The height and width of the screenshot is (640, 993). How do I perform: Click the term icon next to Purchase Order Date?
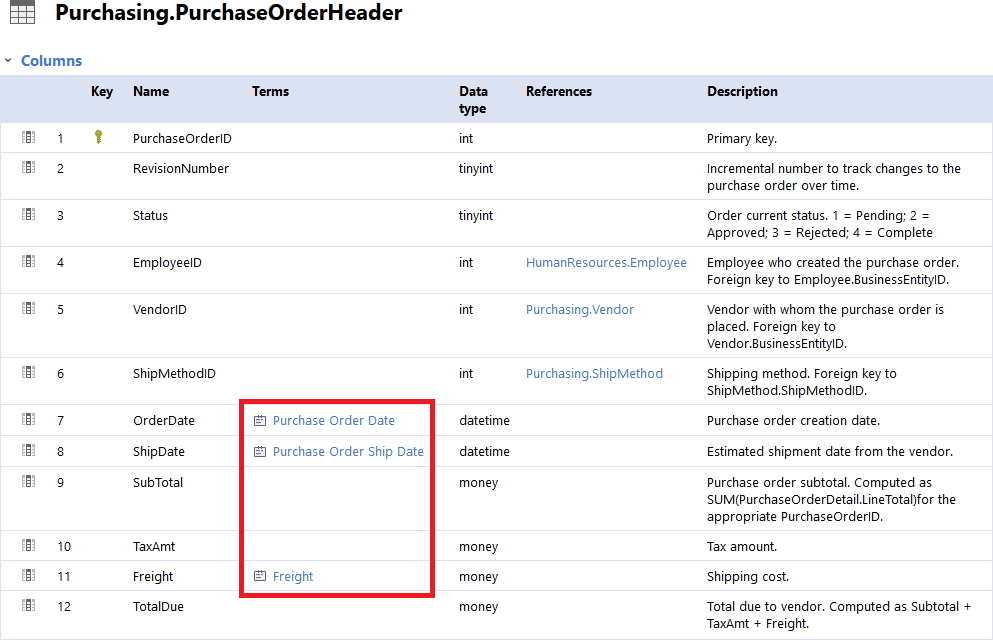(260, 421)
